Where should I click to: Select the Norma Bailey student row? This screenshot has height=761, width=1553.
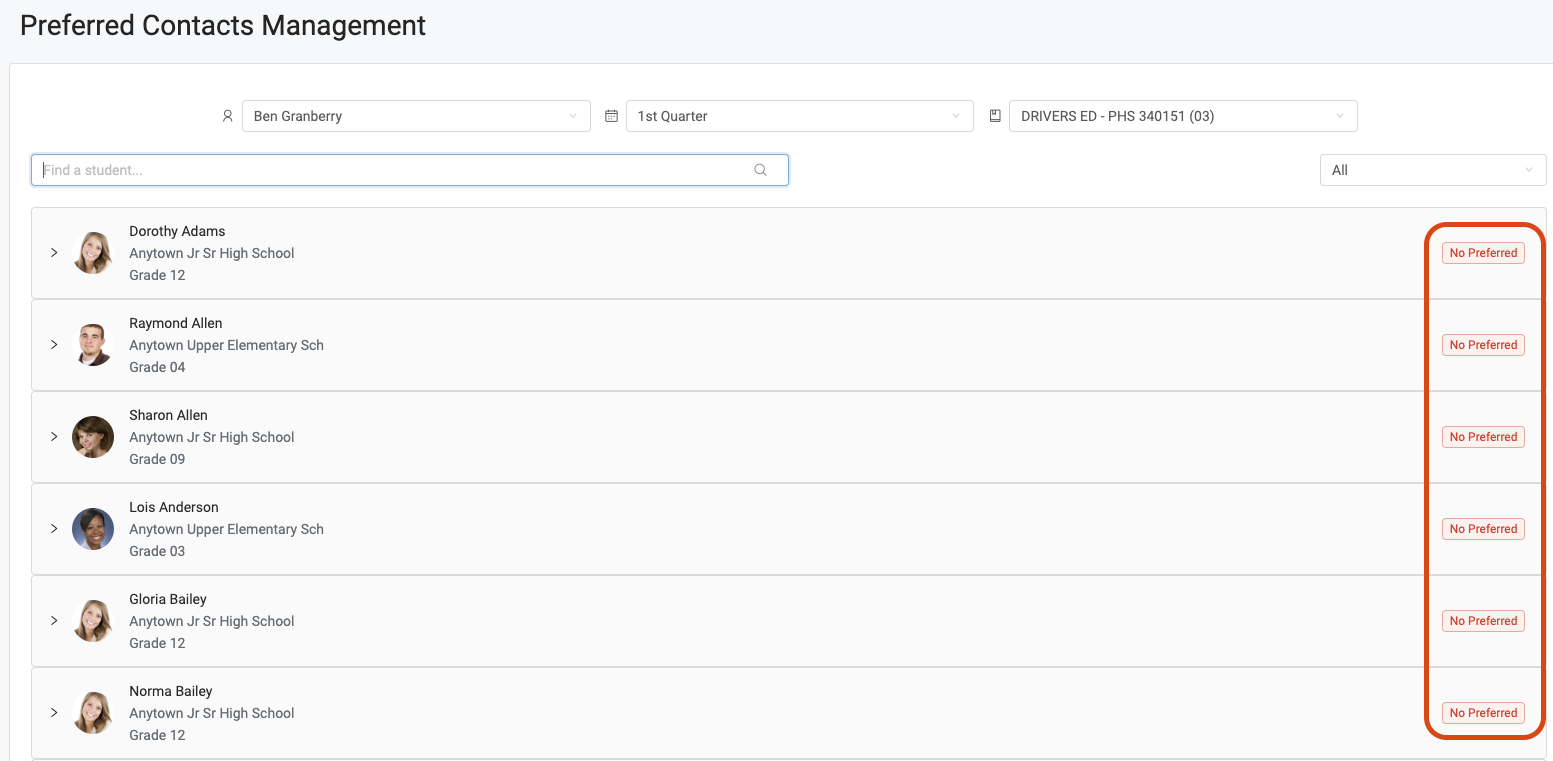(x=600, y=712)
